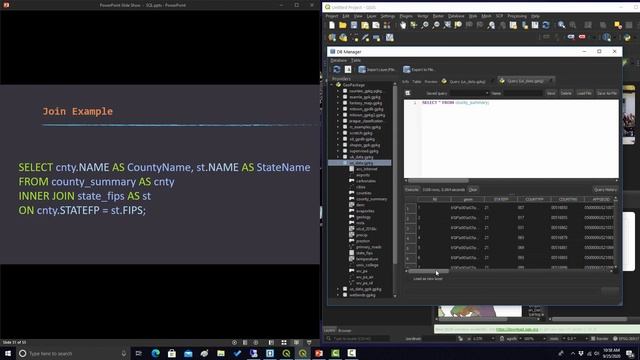Click Export to File in DB Manager
This screenshot has width=640, height=360.
pyautogui.click(x=419, y=69)
